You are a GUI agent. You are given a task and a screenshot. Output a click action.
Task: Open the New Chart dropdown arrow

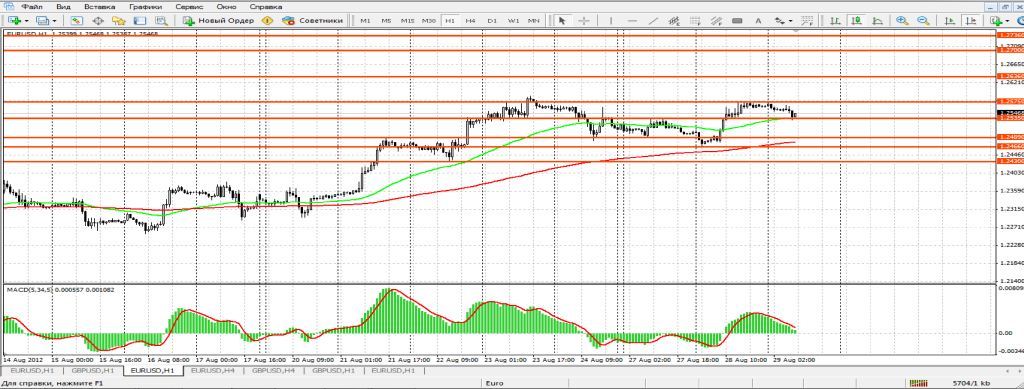tap(27, 21)
